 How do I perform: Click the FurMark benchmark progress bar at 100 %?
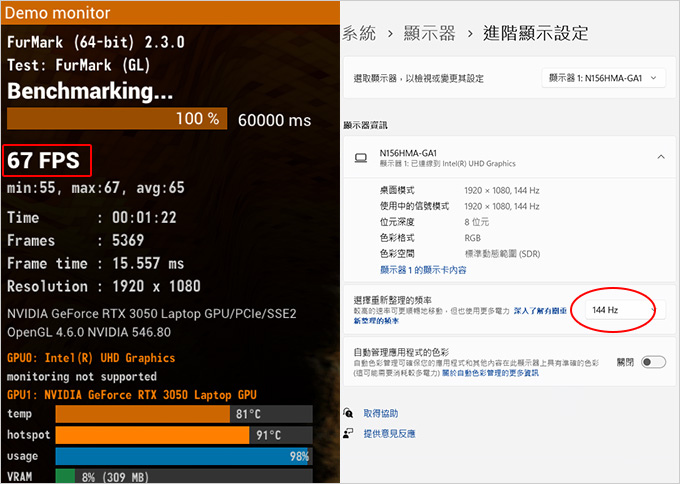click(117, 118)
